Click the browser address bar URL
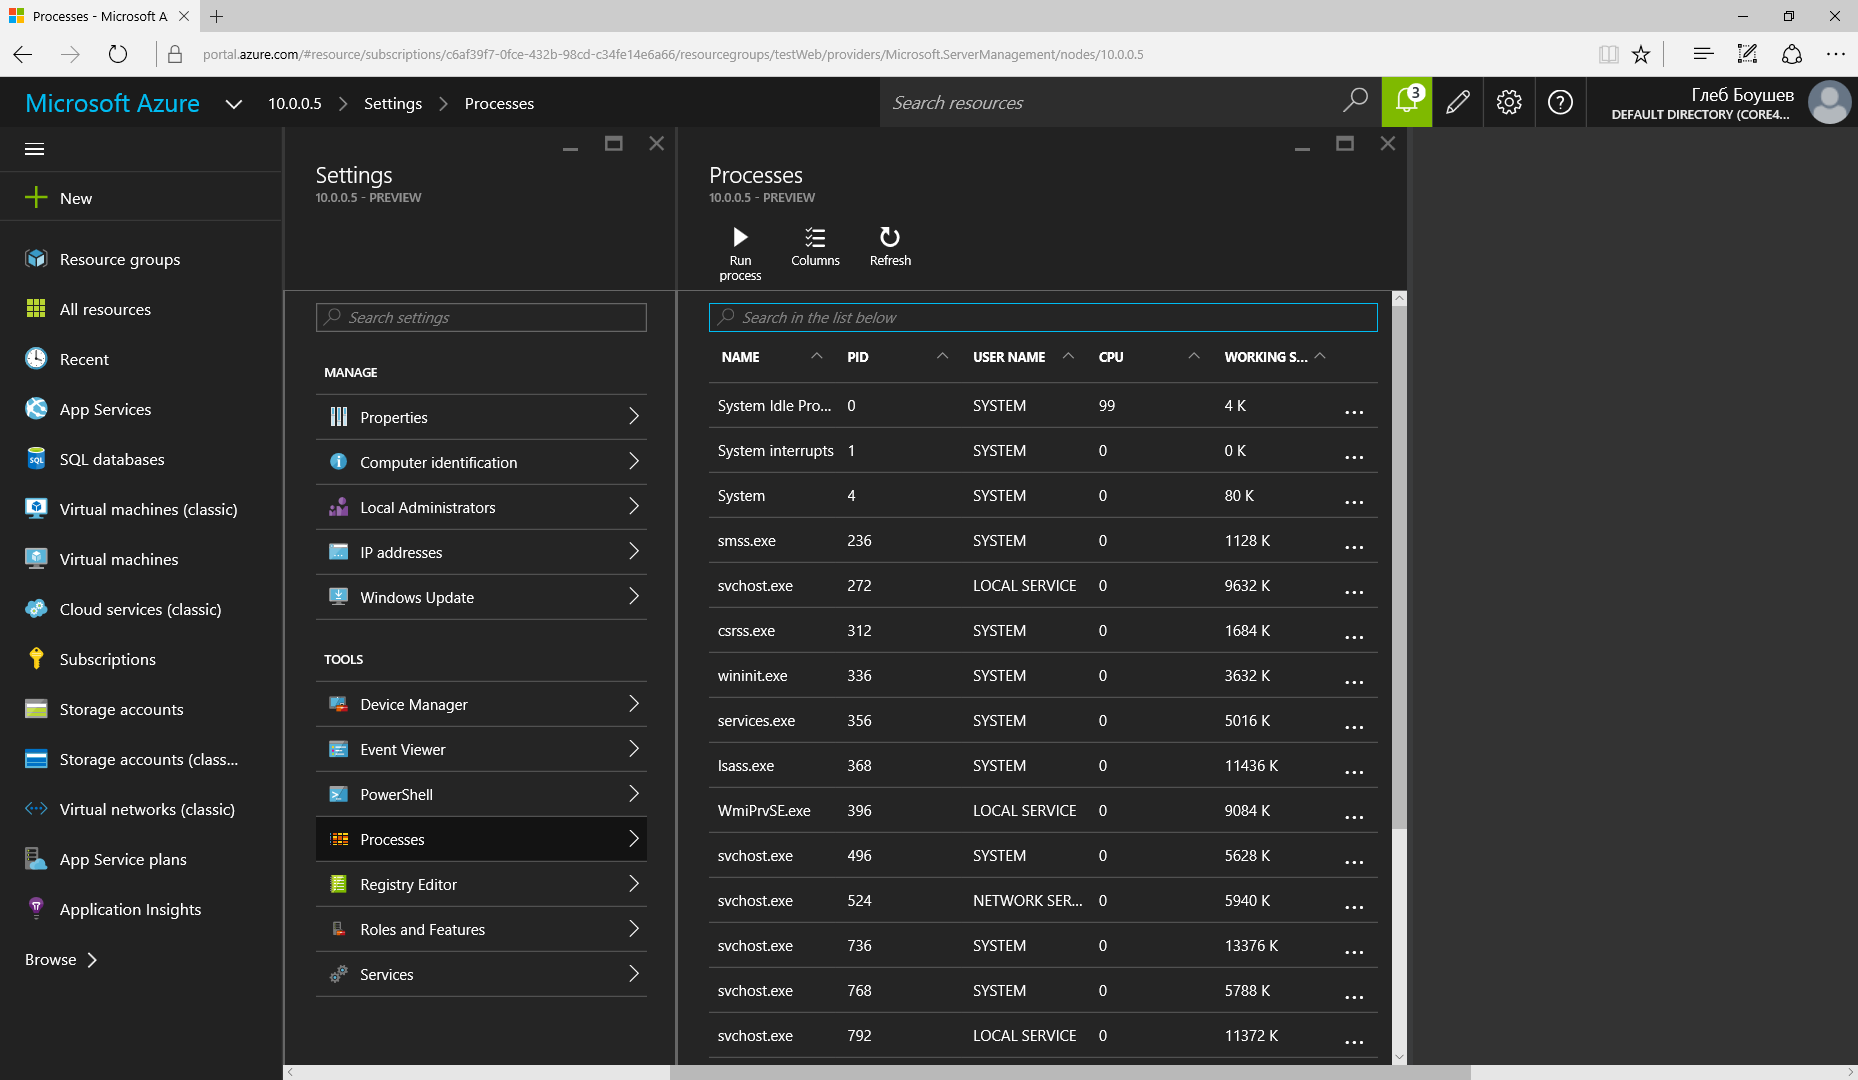Viewport: 1858px width, 1080px height. [x=673, y=54]
